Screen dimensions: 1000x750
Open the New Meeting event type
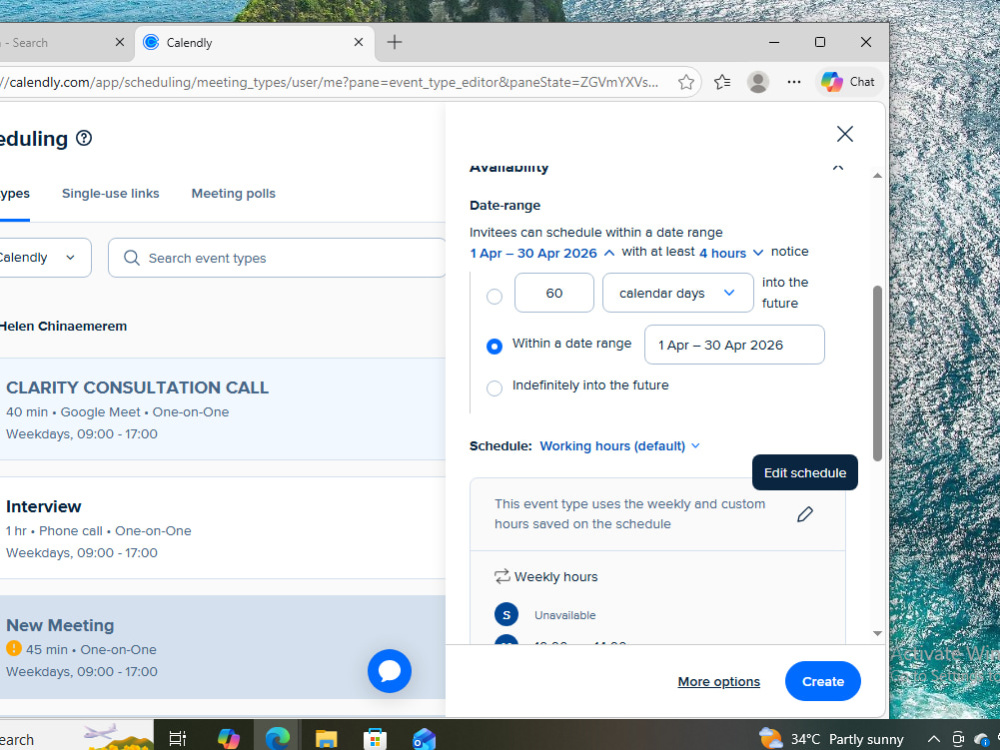223,647
